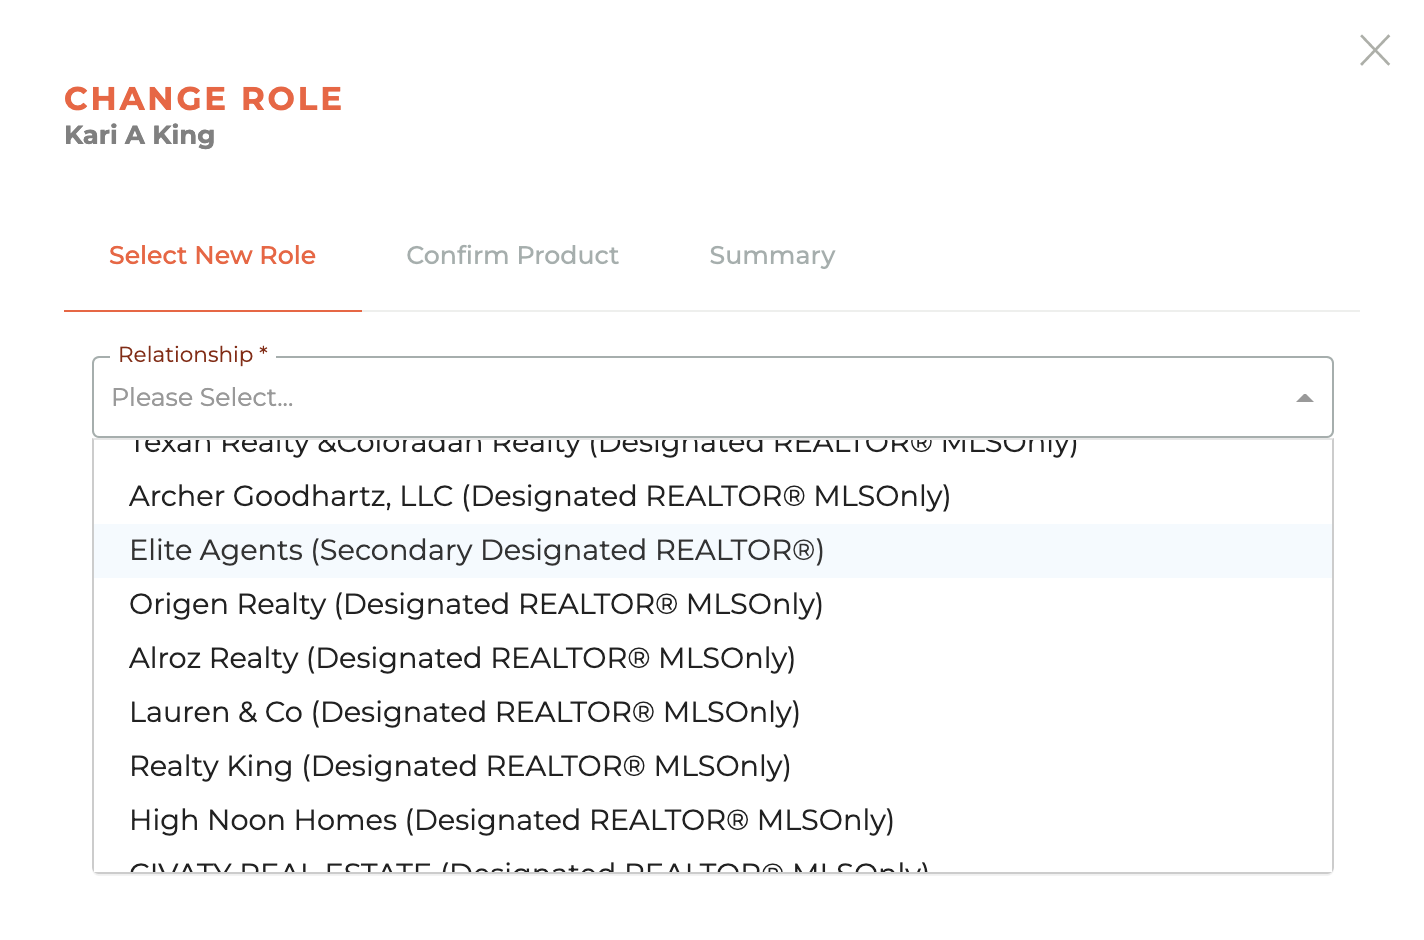The image size is (1424, 940).
Task: Choose Archer Goodhartz, LLC from the list
Action: [x=540, y=496]
